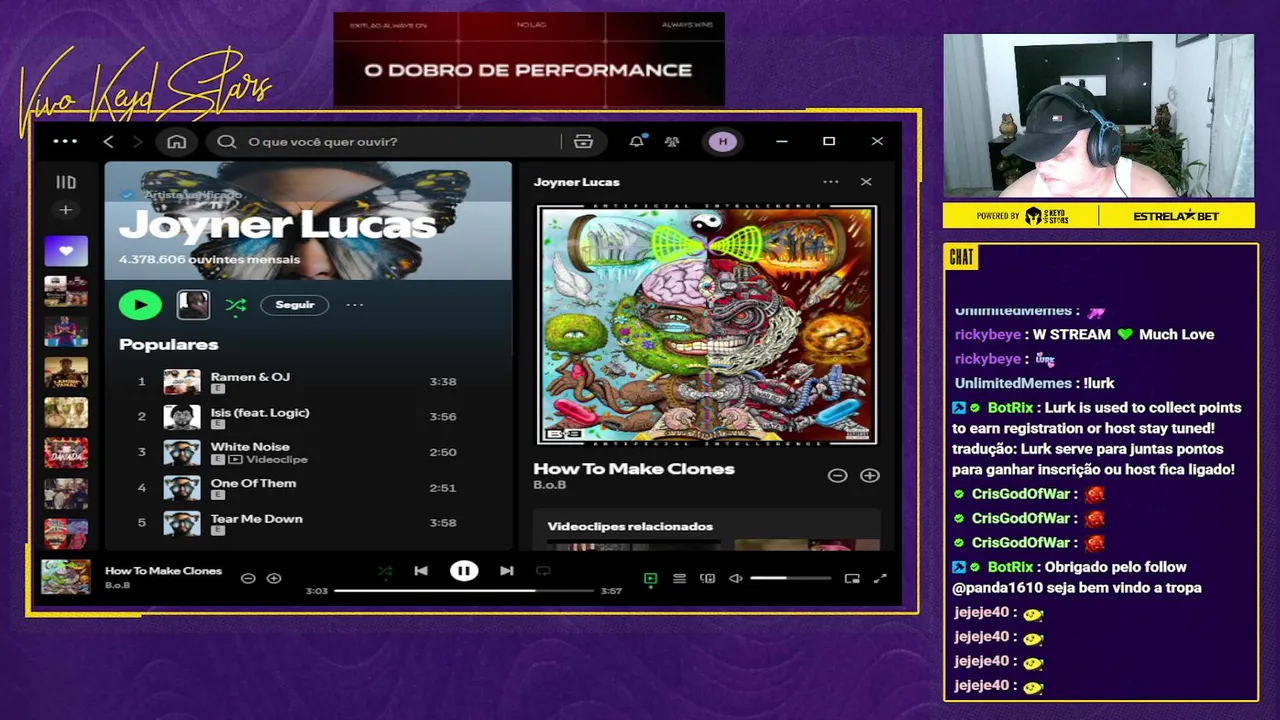Click the now-playing cover in the bottom bar
1280x720 pixels.
click(x=66, y=577)
